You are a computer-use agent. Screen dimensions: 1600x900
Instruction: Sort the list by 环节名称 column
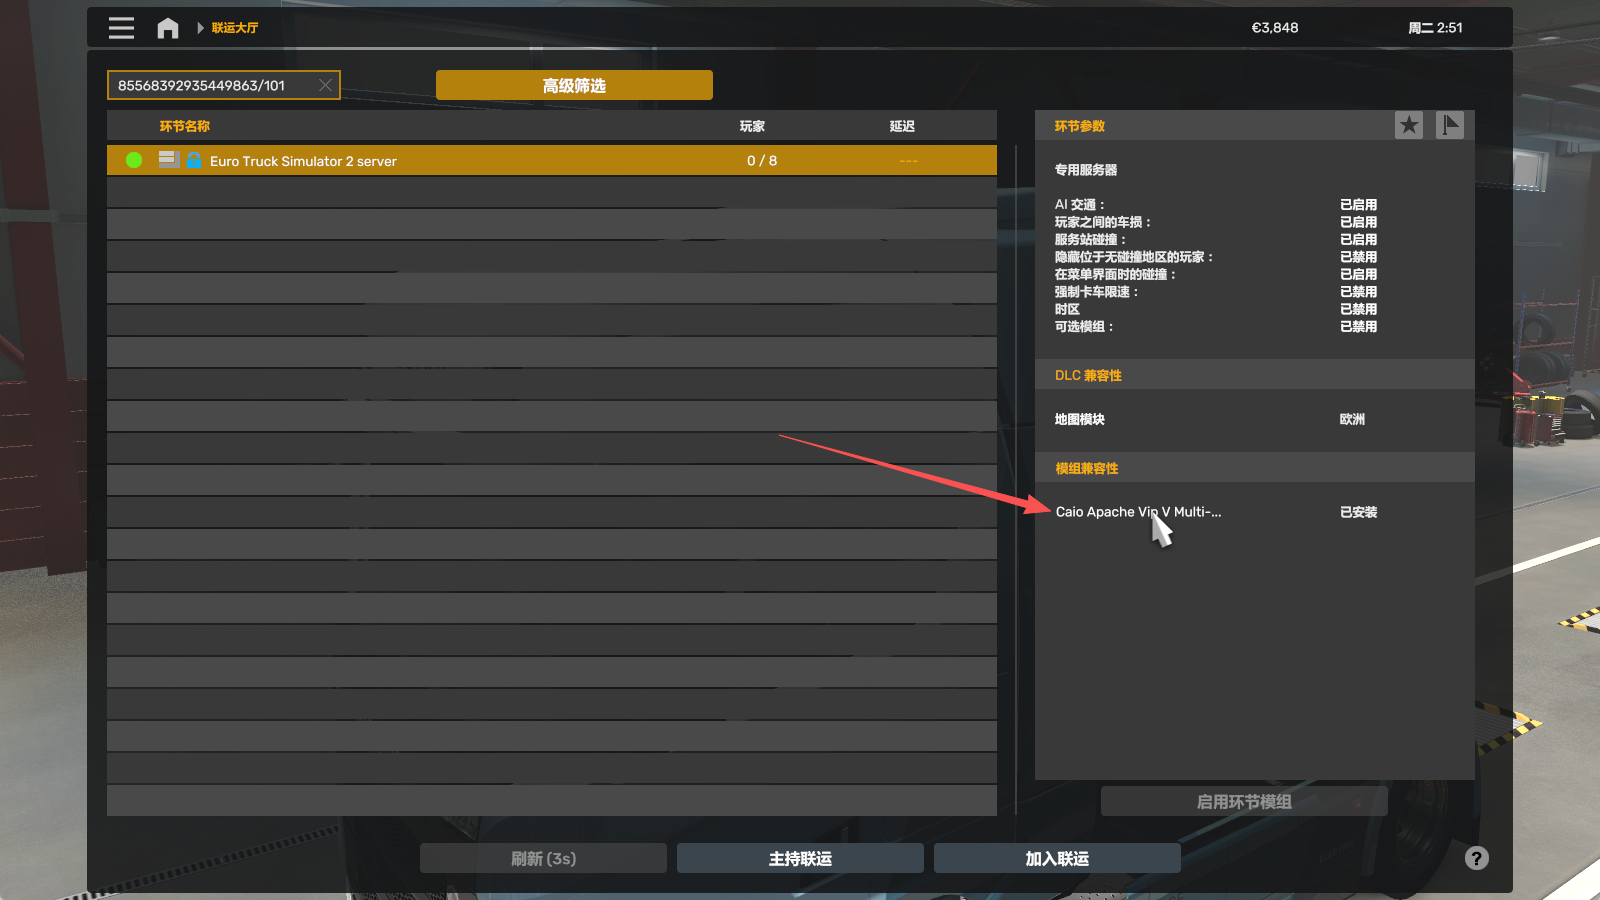[x=185, y=126]
